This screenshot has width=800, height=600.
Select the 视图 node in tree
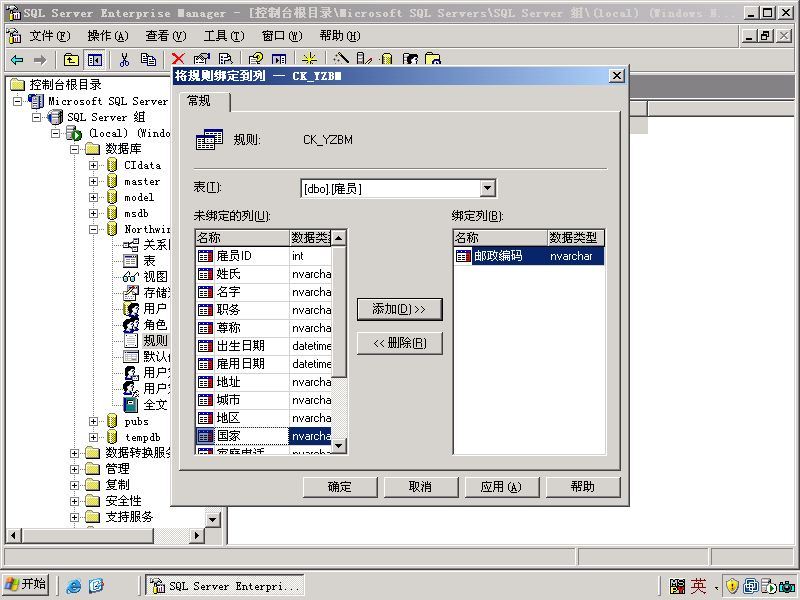[x=155, y=277]
